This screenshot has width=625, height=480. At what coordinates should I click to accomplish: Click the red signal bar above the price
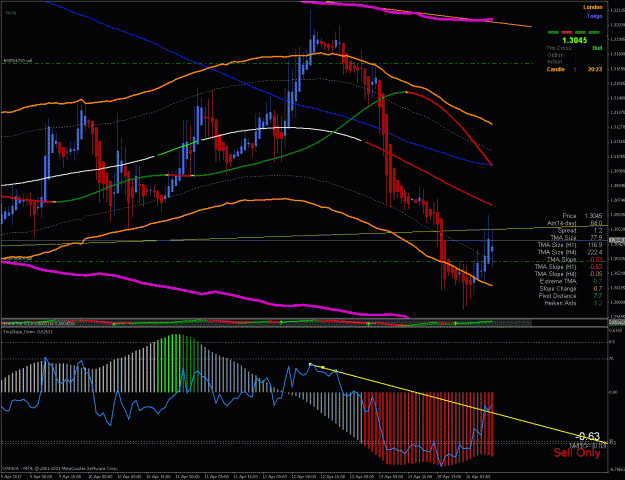[x=568, y=32]
